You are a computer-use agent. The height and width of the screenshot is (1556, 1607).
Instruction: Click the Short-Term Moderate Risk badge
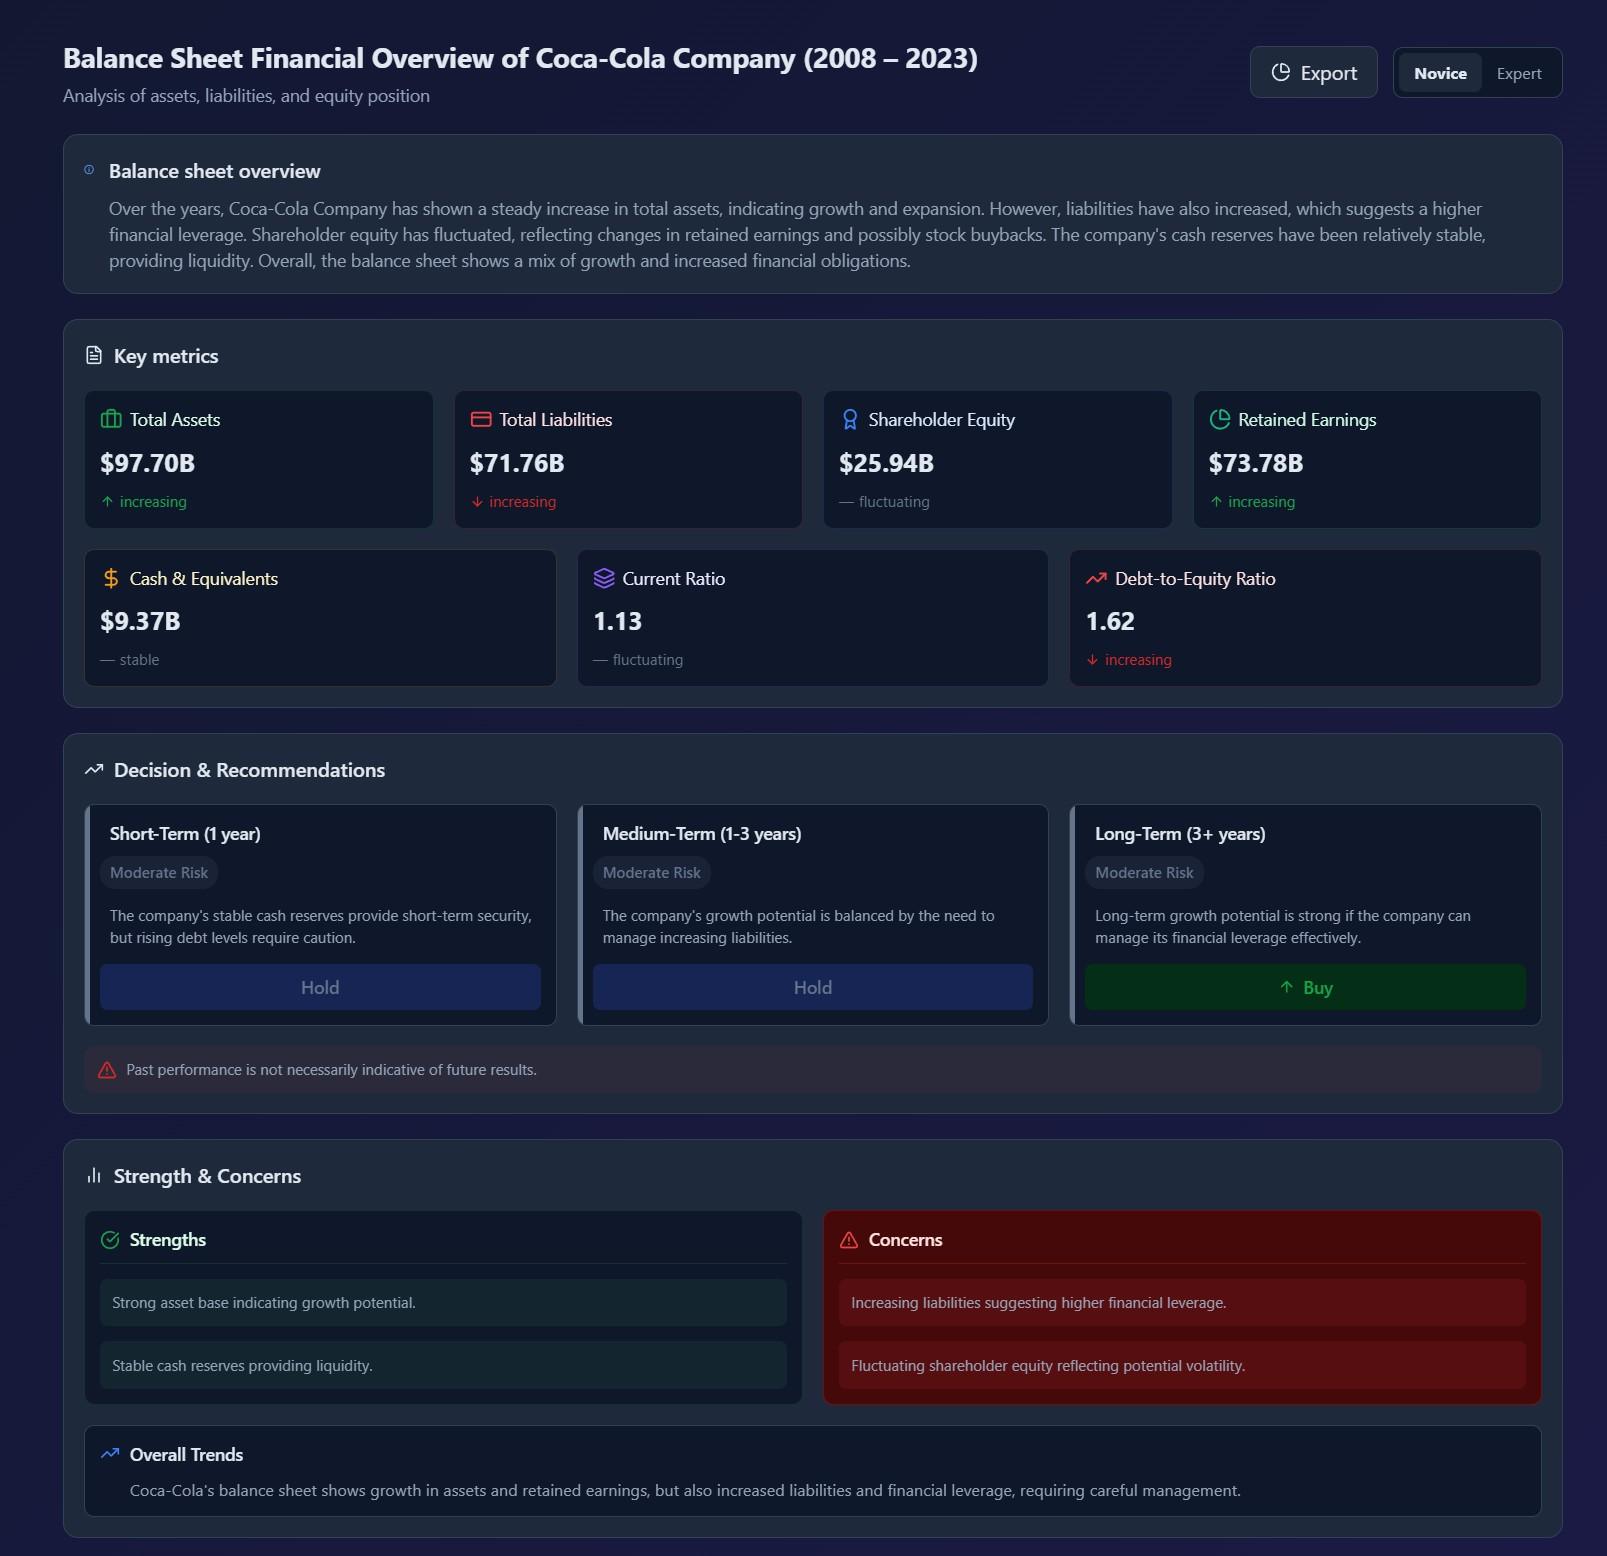click(159, 872)
